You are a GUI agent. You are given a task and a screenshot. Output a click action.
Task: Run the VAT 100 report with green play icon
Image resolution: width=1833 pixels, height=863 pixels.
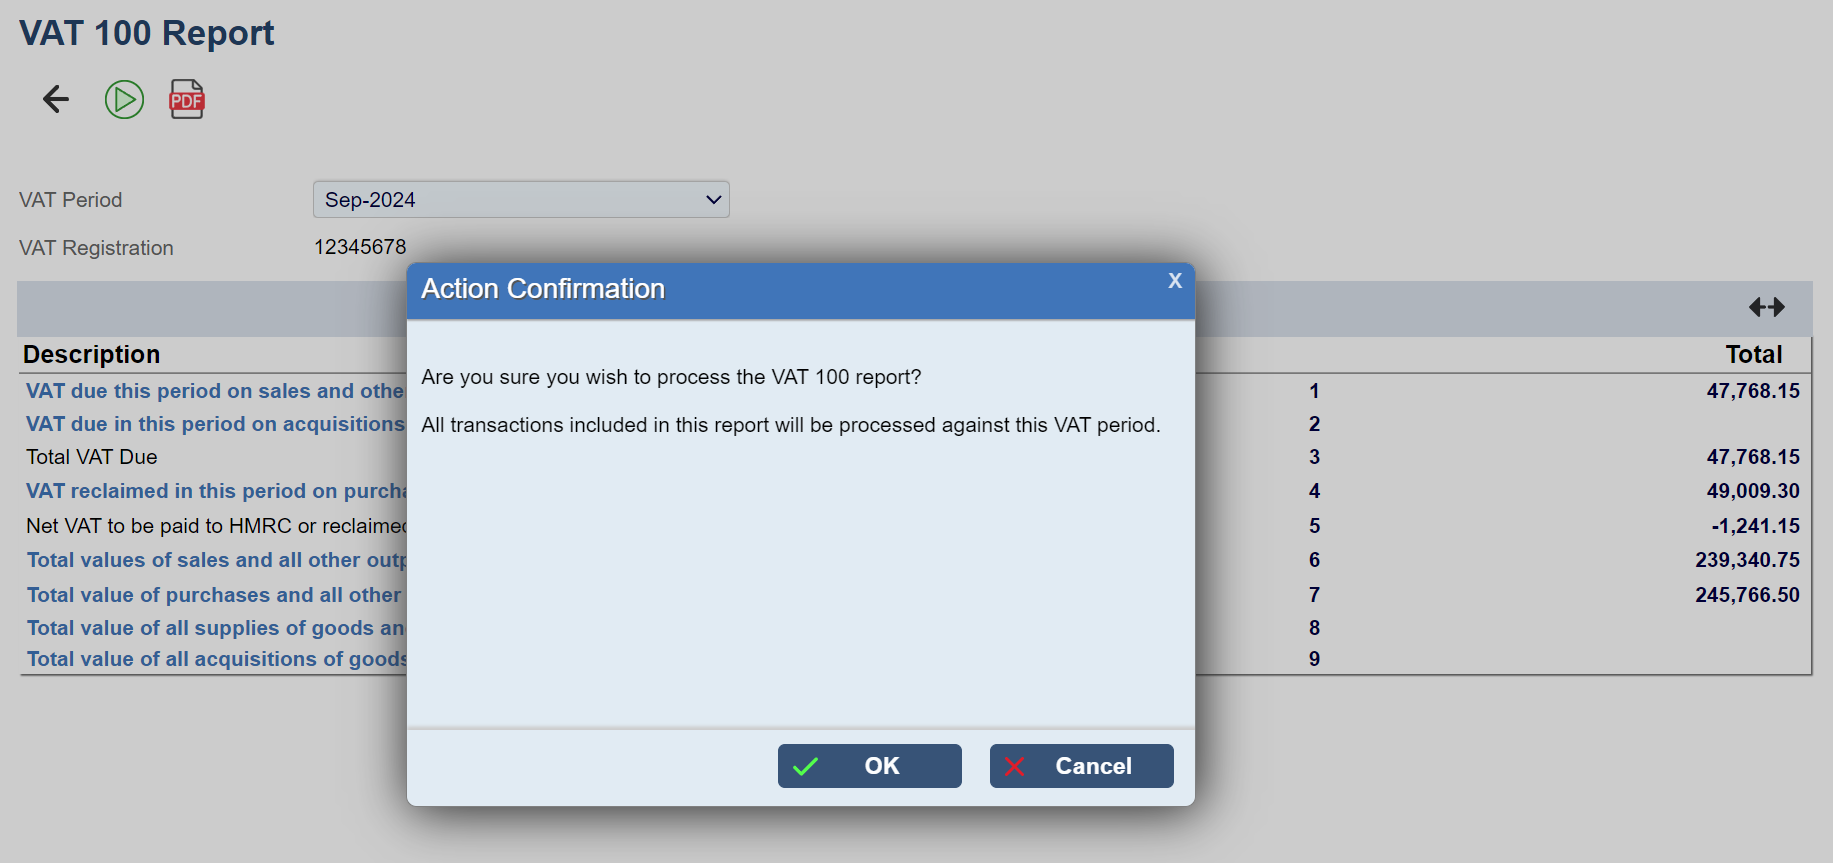coord(124,99)
